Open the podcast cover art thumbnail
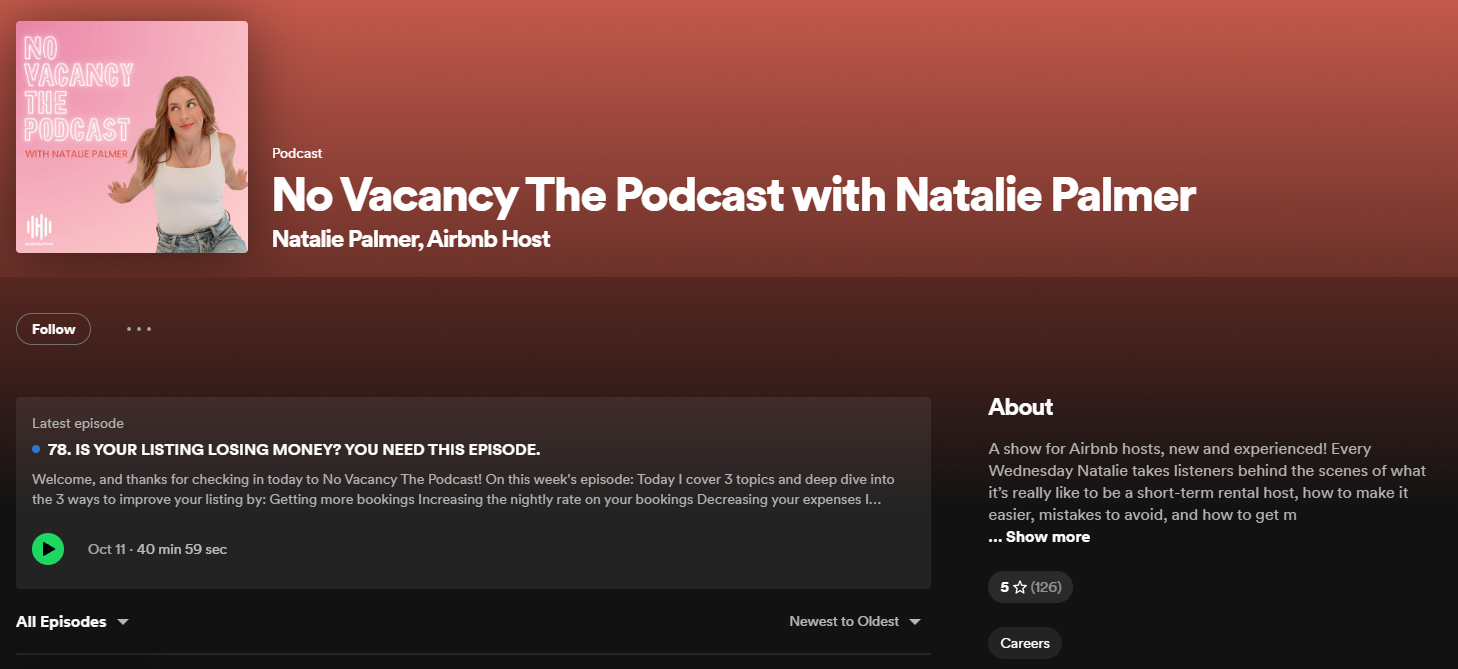 (131, 136)
